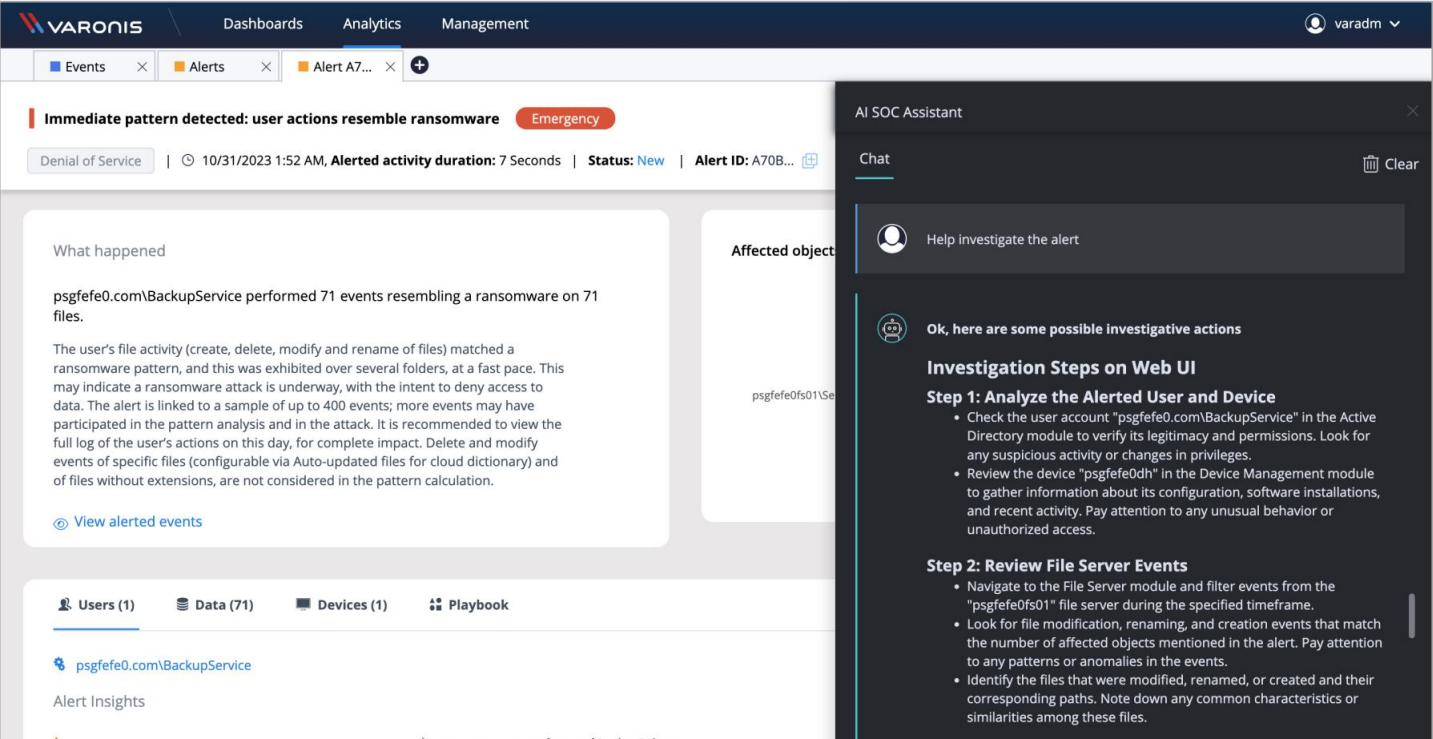Open the Dashboards menu
1433x739 pixels.
coord(261,22)
